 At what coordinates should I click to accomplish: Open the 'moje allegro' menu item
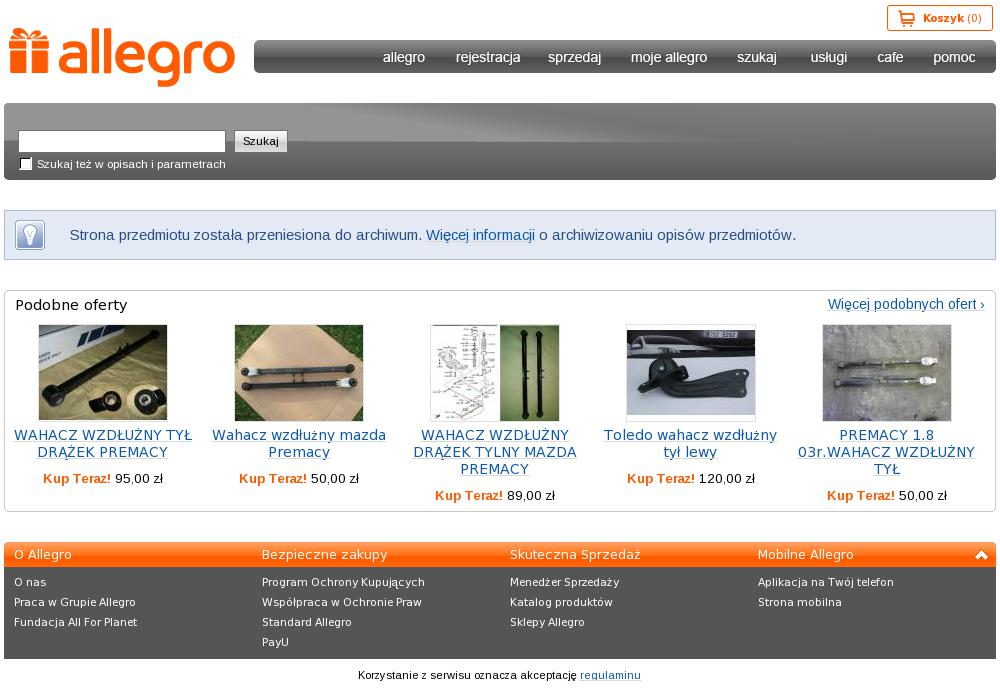click(669, 57)
